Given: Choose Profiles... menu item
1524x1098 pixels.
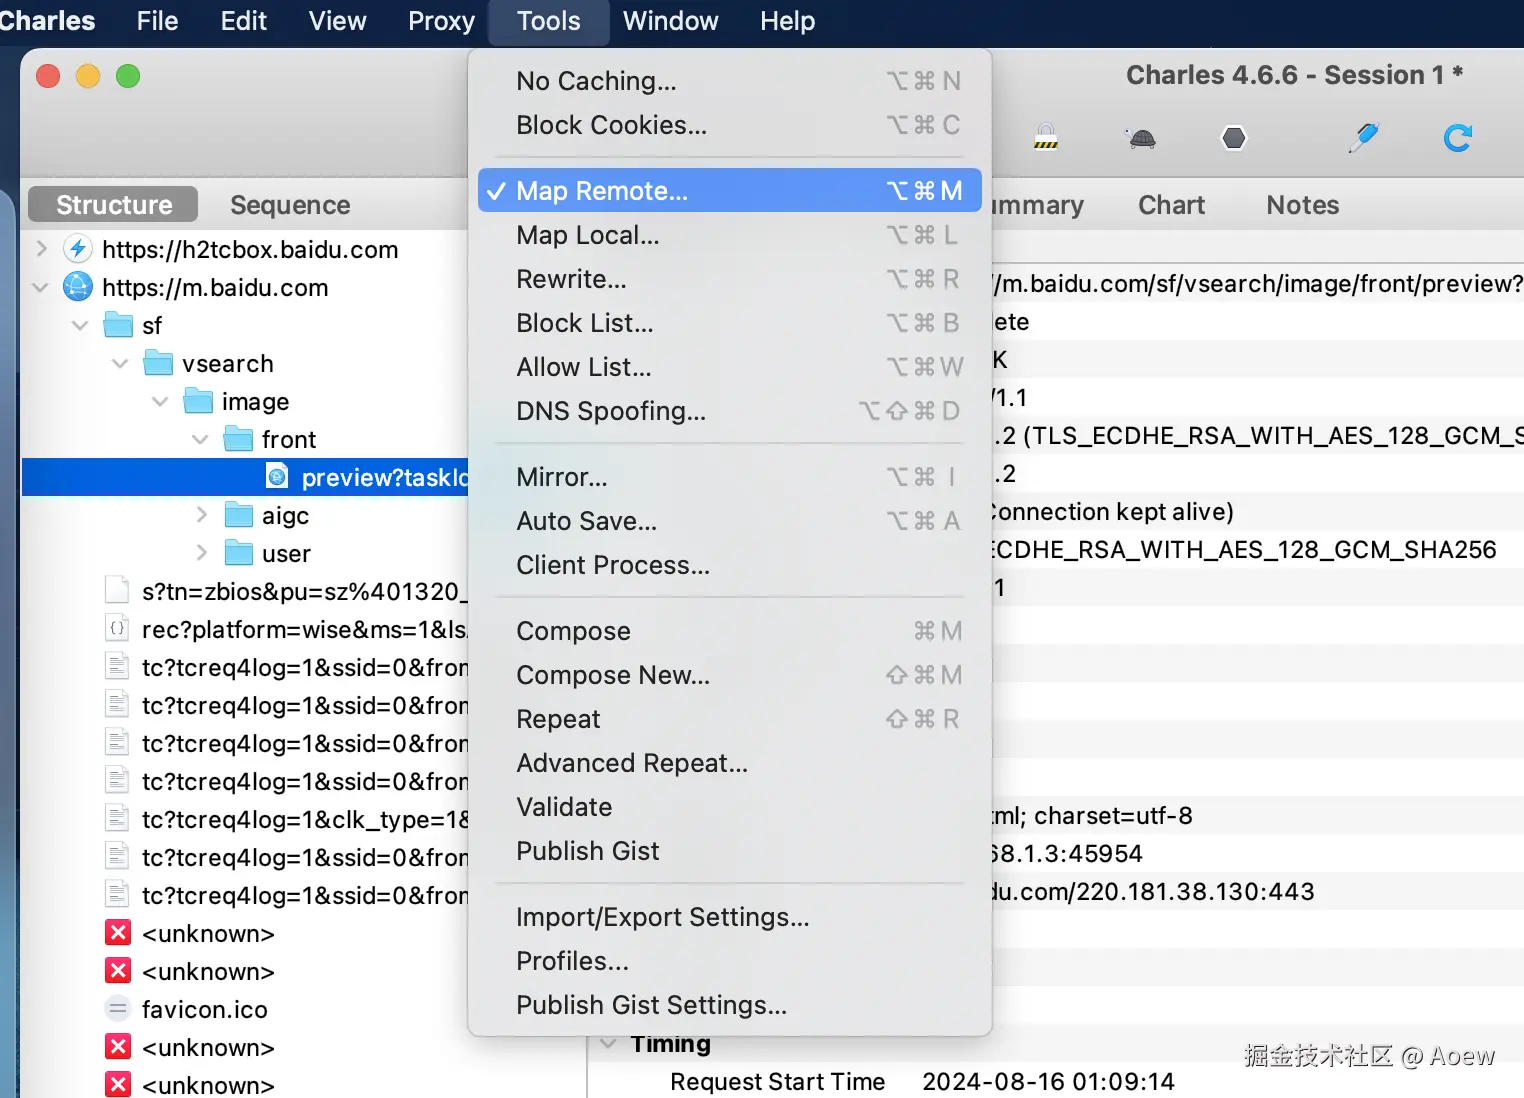Looking at the screenshot, I should tap(730, 960).
